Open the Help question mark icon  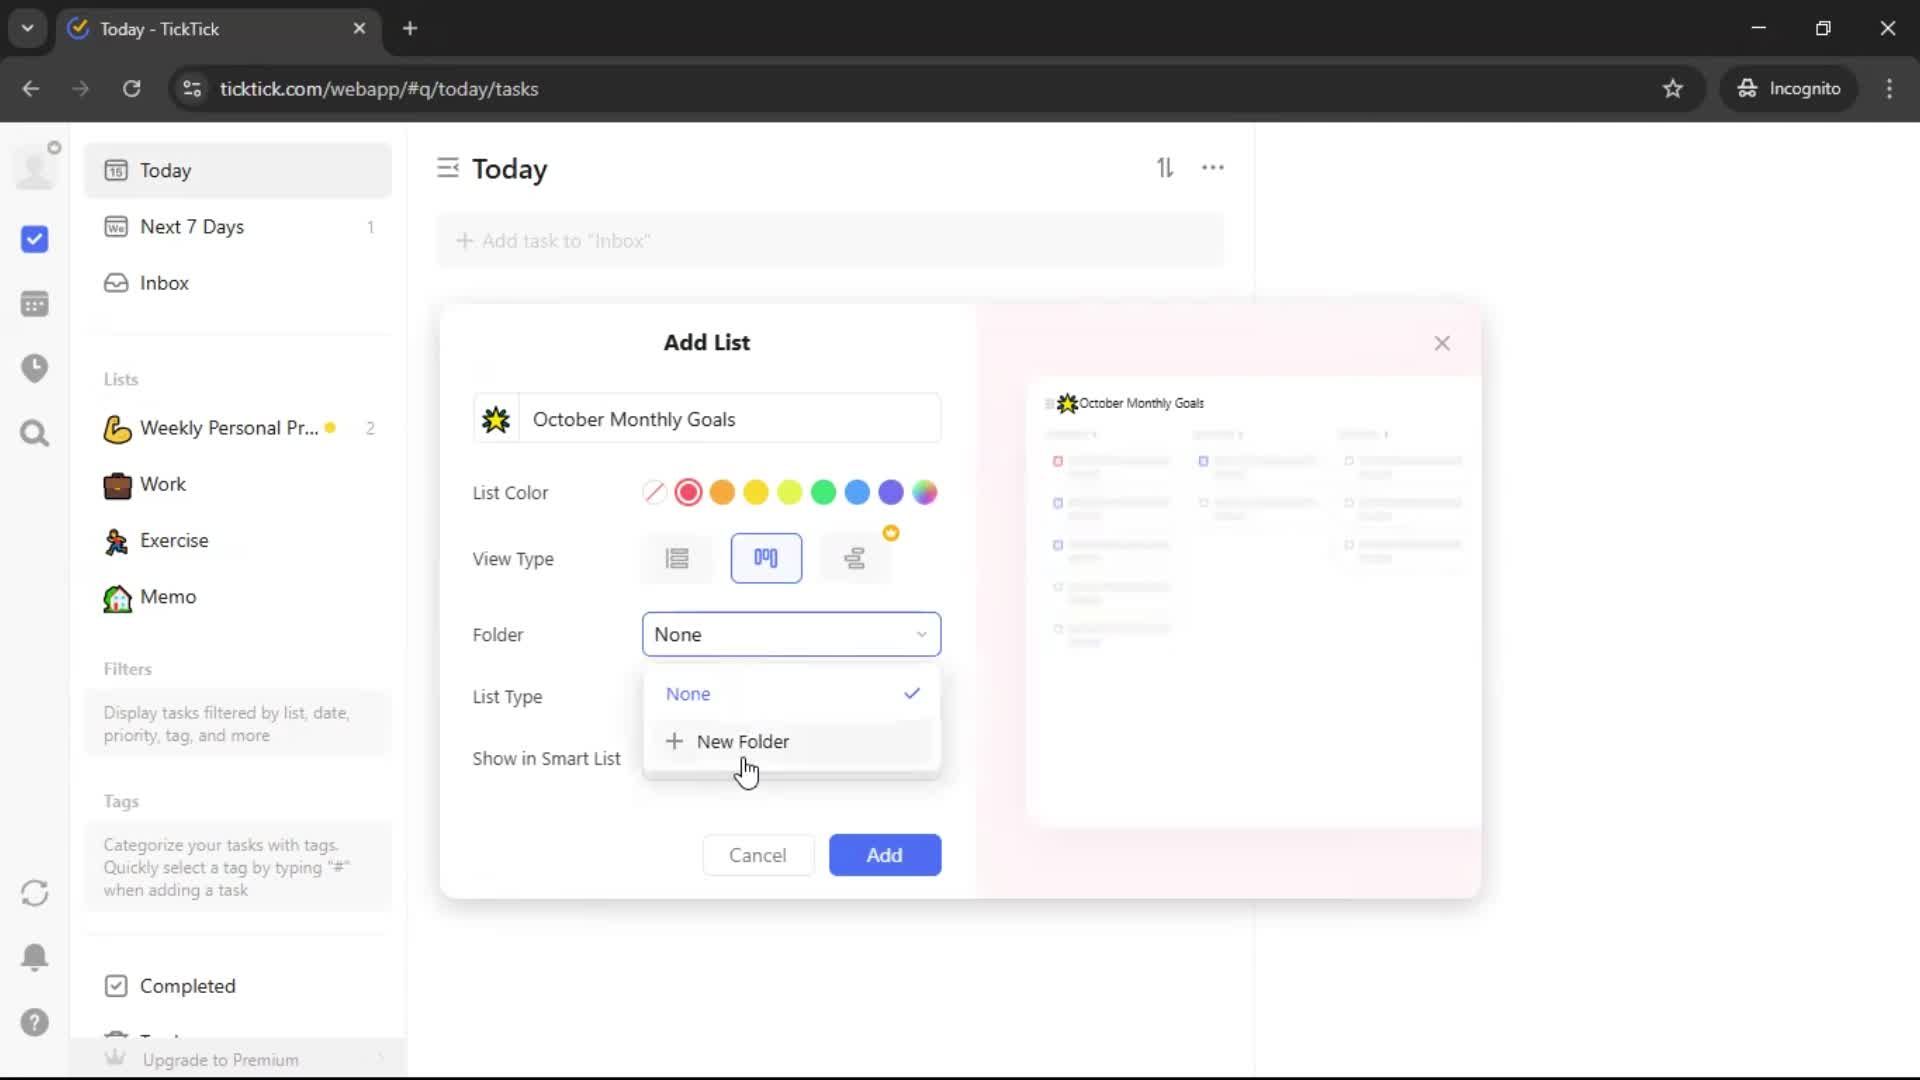(34, 1022)
